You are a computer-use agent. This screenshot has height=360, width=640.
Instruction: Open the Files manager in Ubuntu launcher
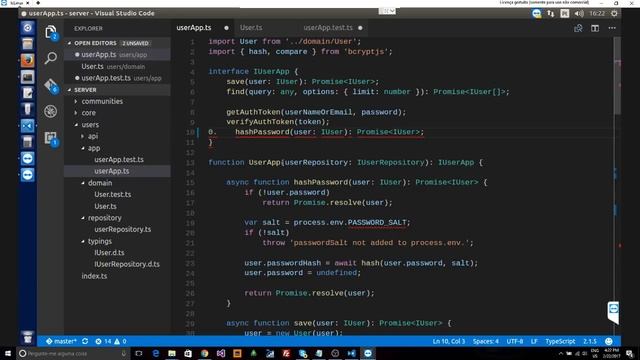[27, 44]
